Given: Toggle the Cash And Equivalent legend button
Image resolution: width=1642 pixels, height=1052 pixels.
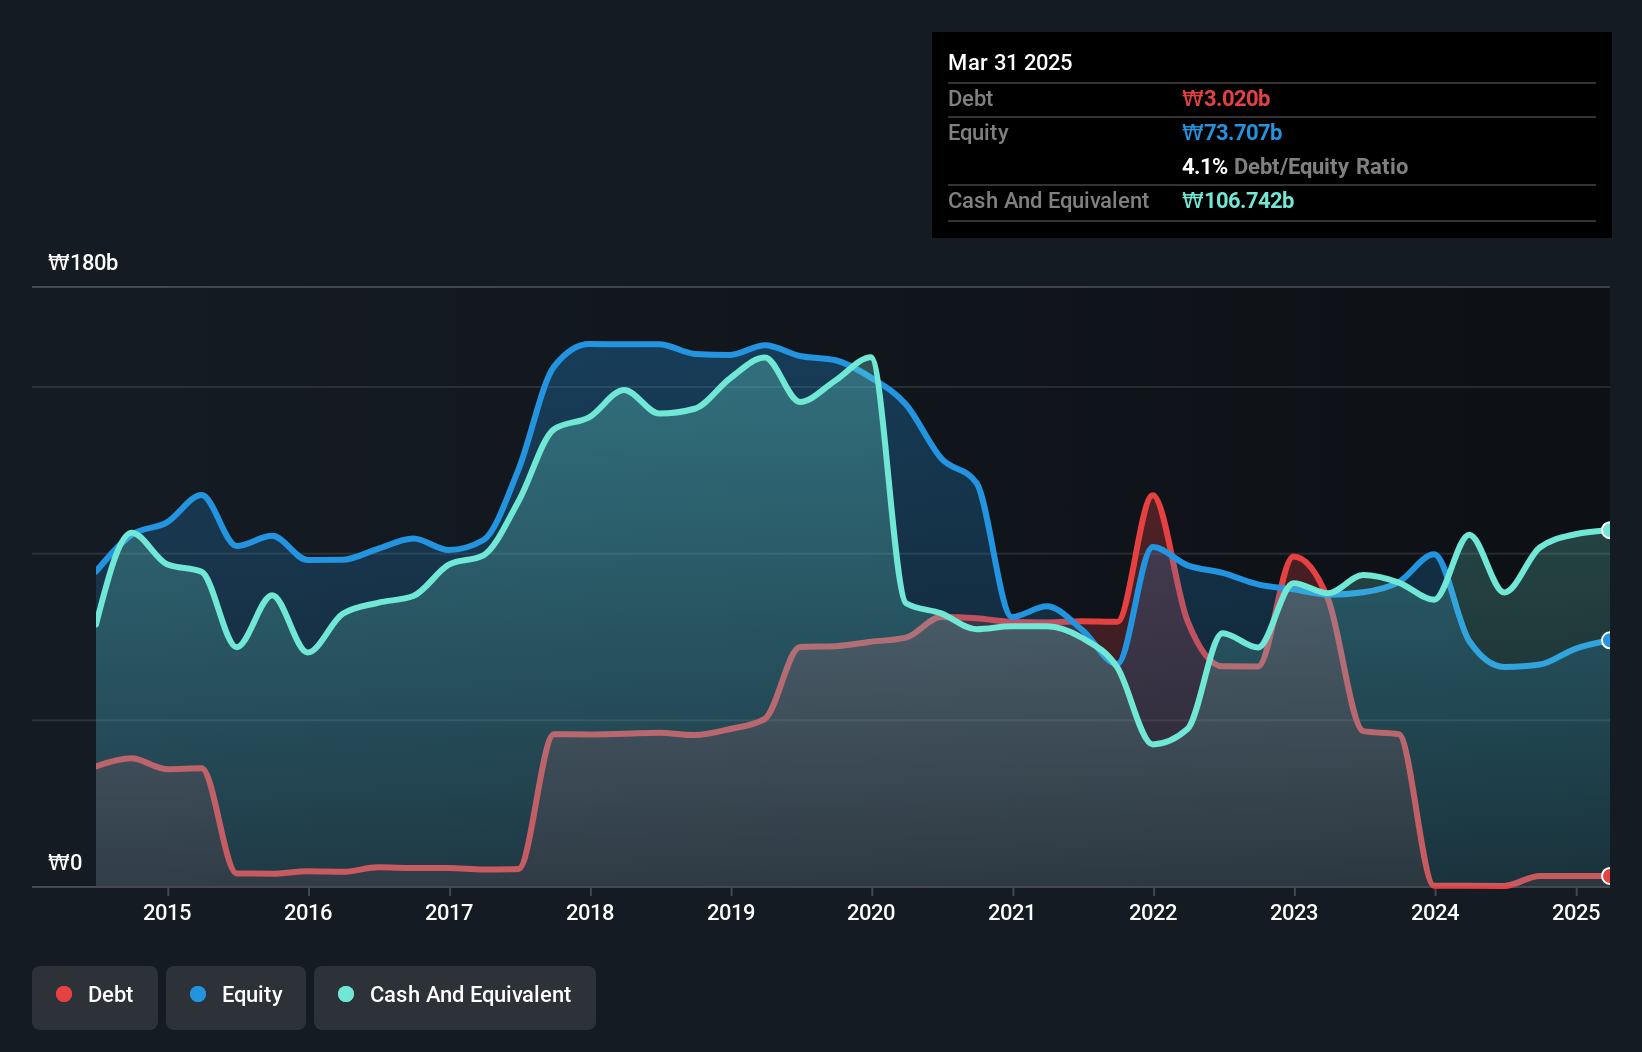Looking at the screenshot, I should (x=454, y=997).
